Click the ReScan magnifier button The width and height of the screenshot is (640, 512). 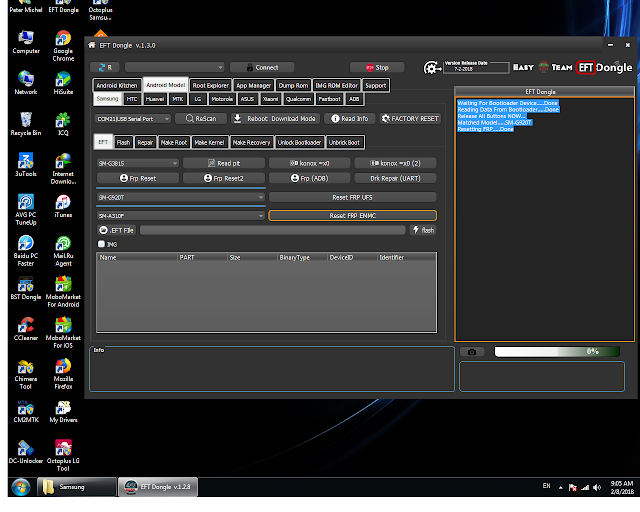click(201, 119)
